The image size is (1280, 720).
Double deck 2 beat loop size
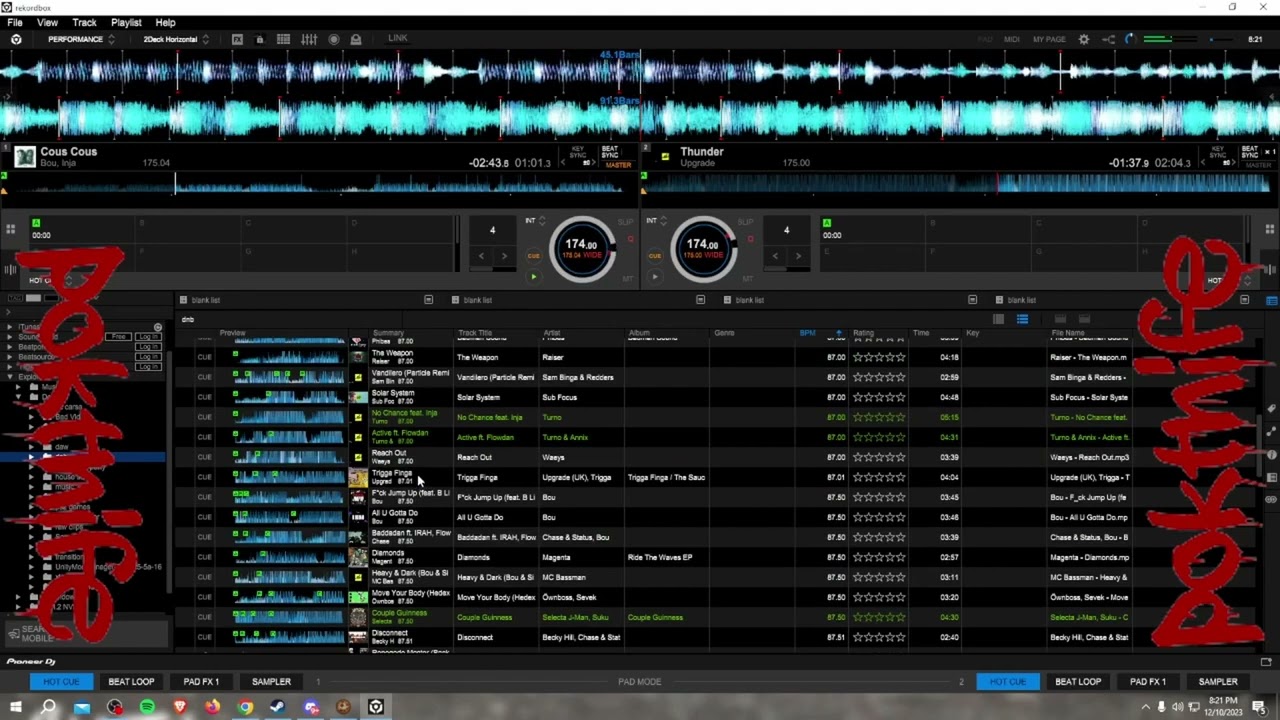798,256
